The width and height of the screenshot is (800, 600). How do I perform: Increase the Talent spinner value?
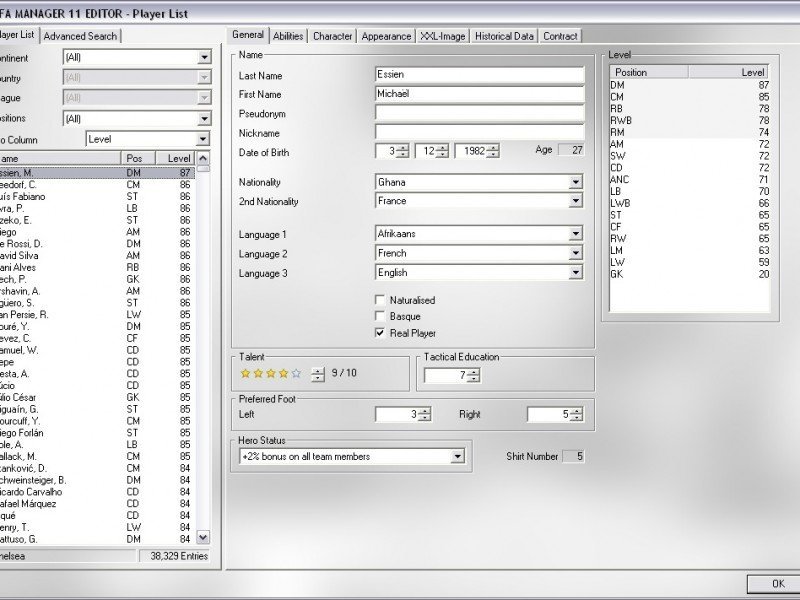point(318,371)
